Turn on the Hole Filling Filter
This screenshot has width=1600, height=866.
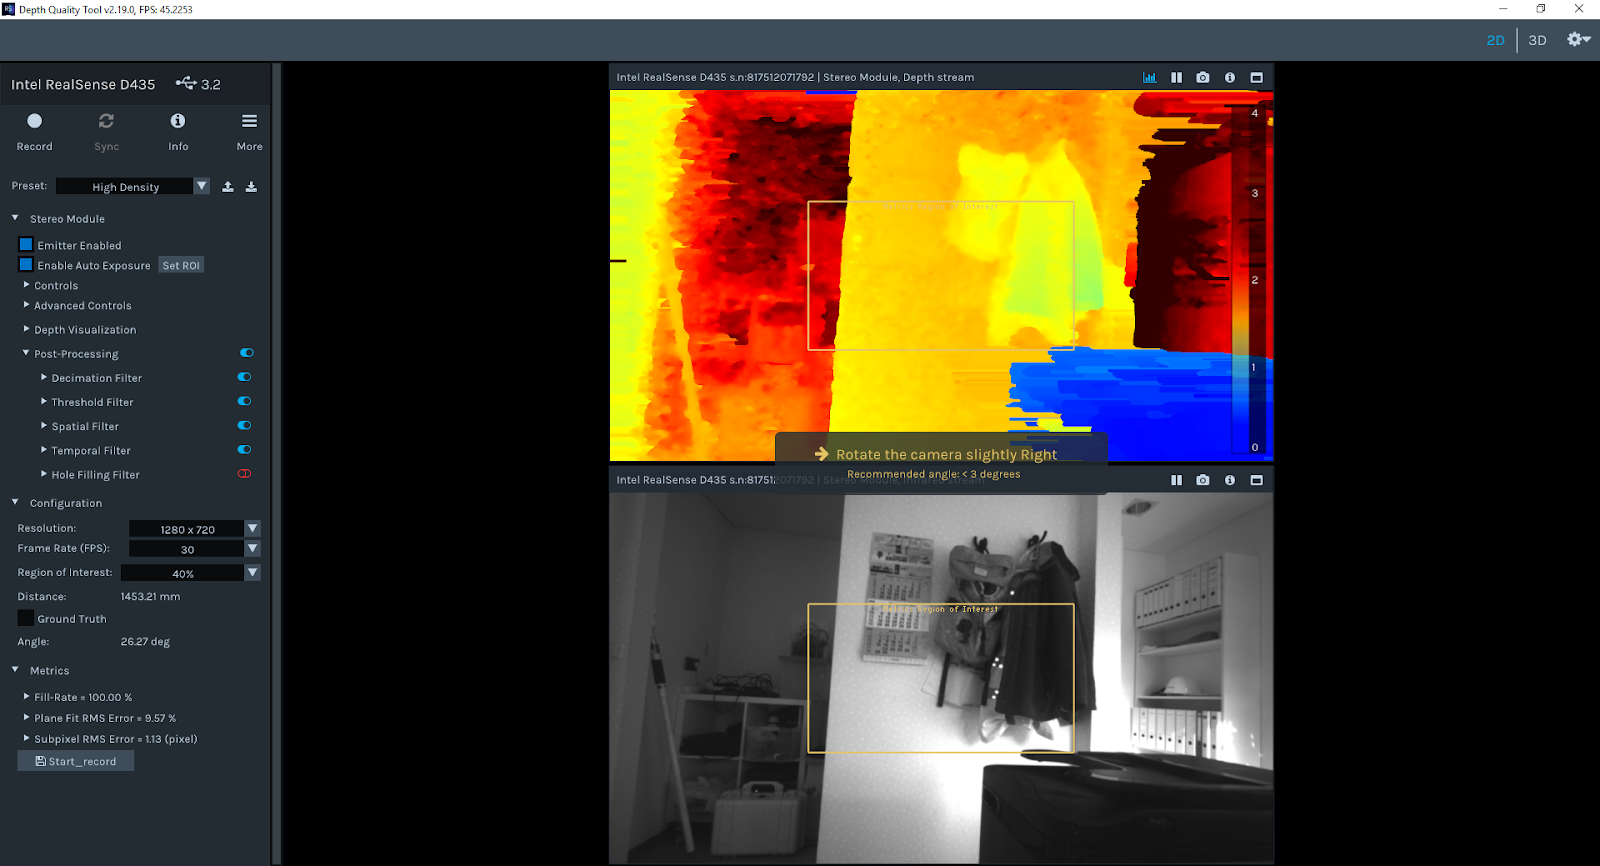pos(244,474)
